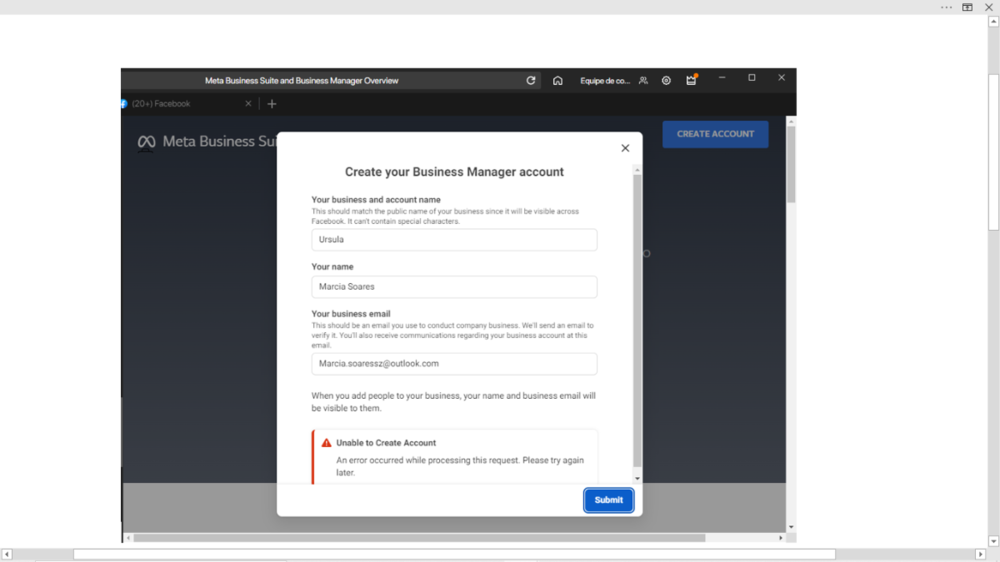Click the outer window layout icon

pos(967,7)
